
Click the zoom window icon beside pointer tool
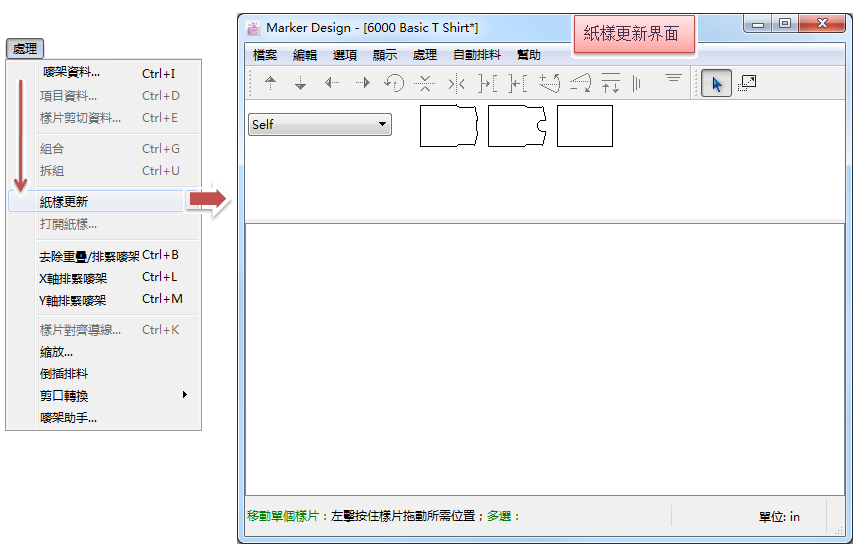(746, 84)
